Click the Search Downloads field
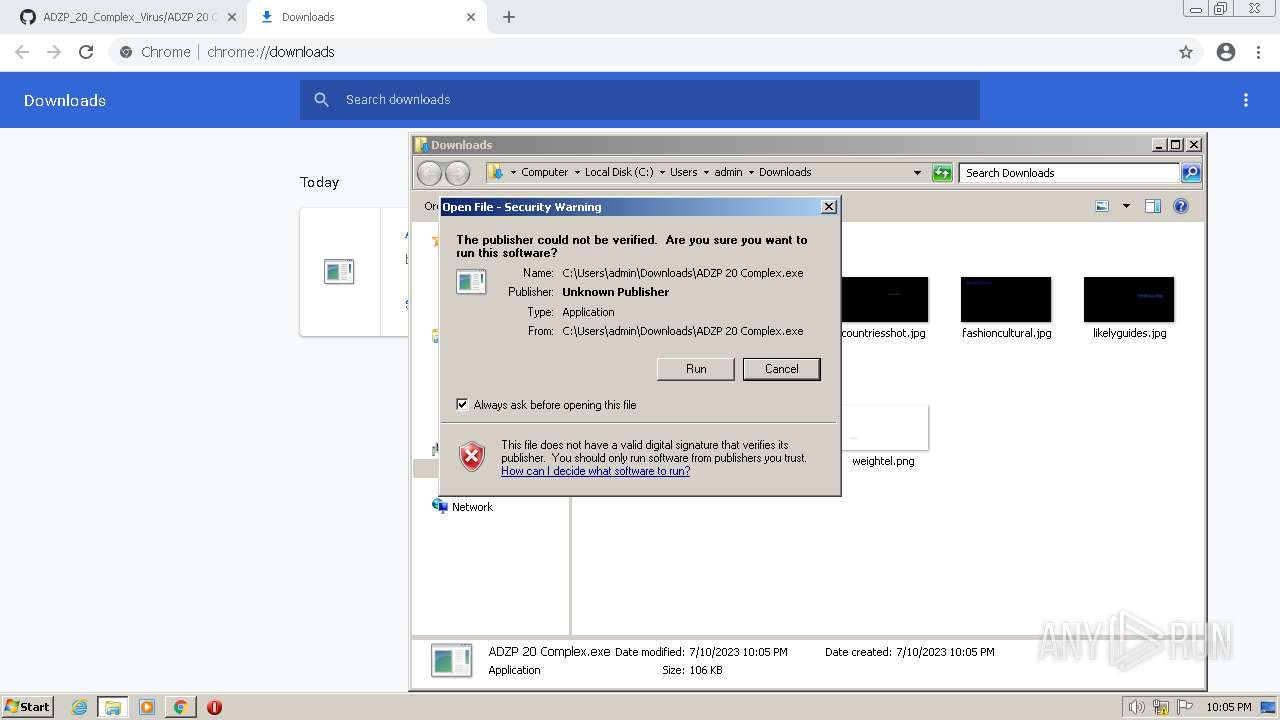Viewport: 1280px width, 720px height. [1069, 173]
